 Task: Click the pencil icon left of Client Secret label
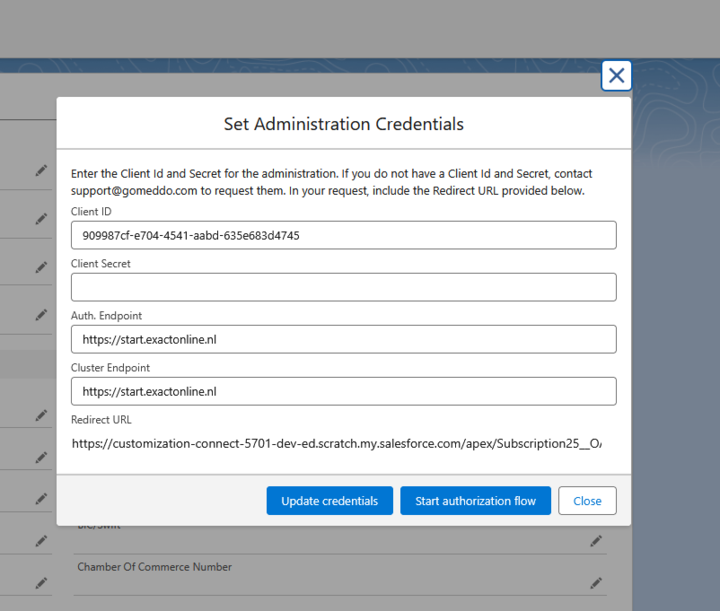point(41,267)
